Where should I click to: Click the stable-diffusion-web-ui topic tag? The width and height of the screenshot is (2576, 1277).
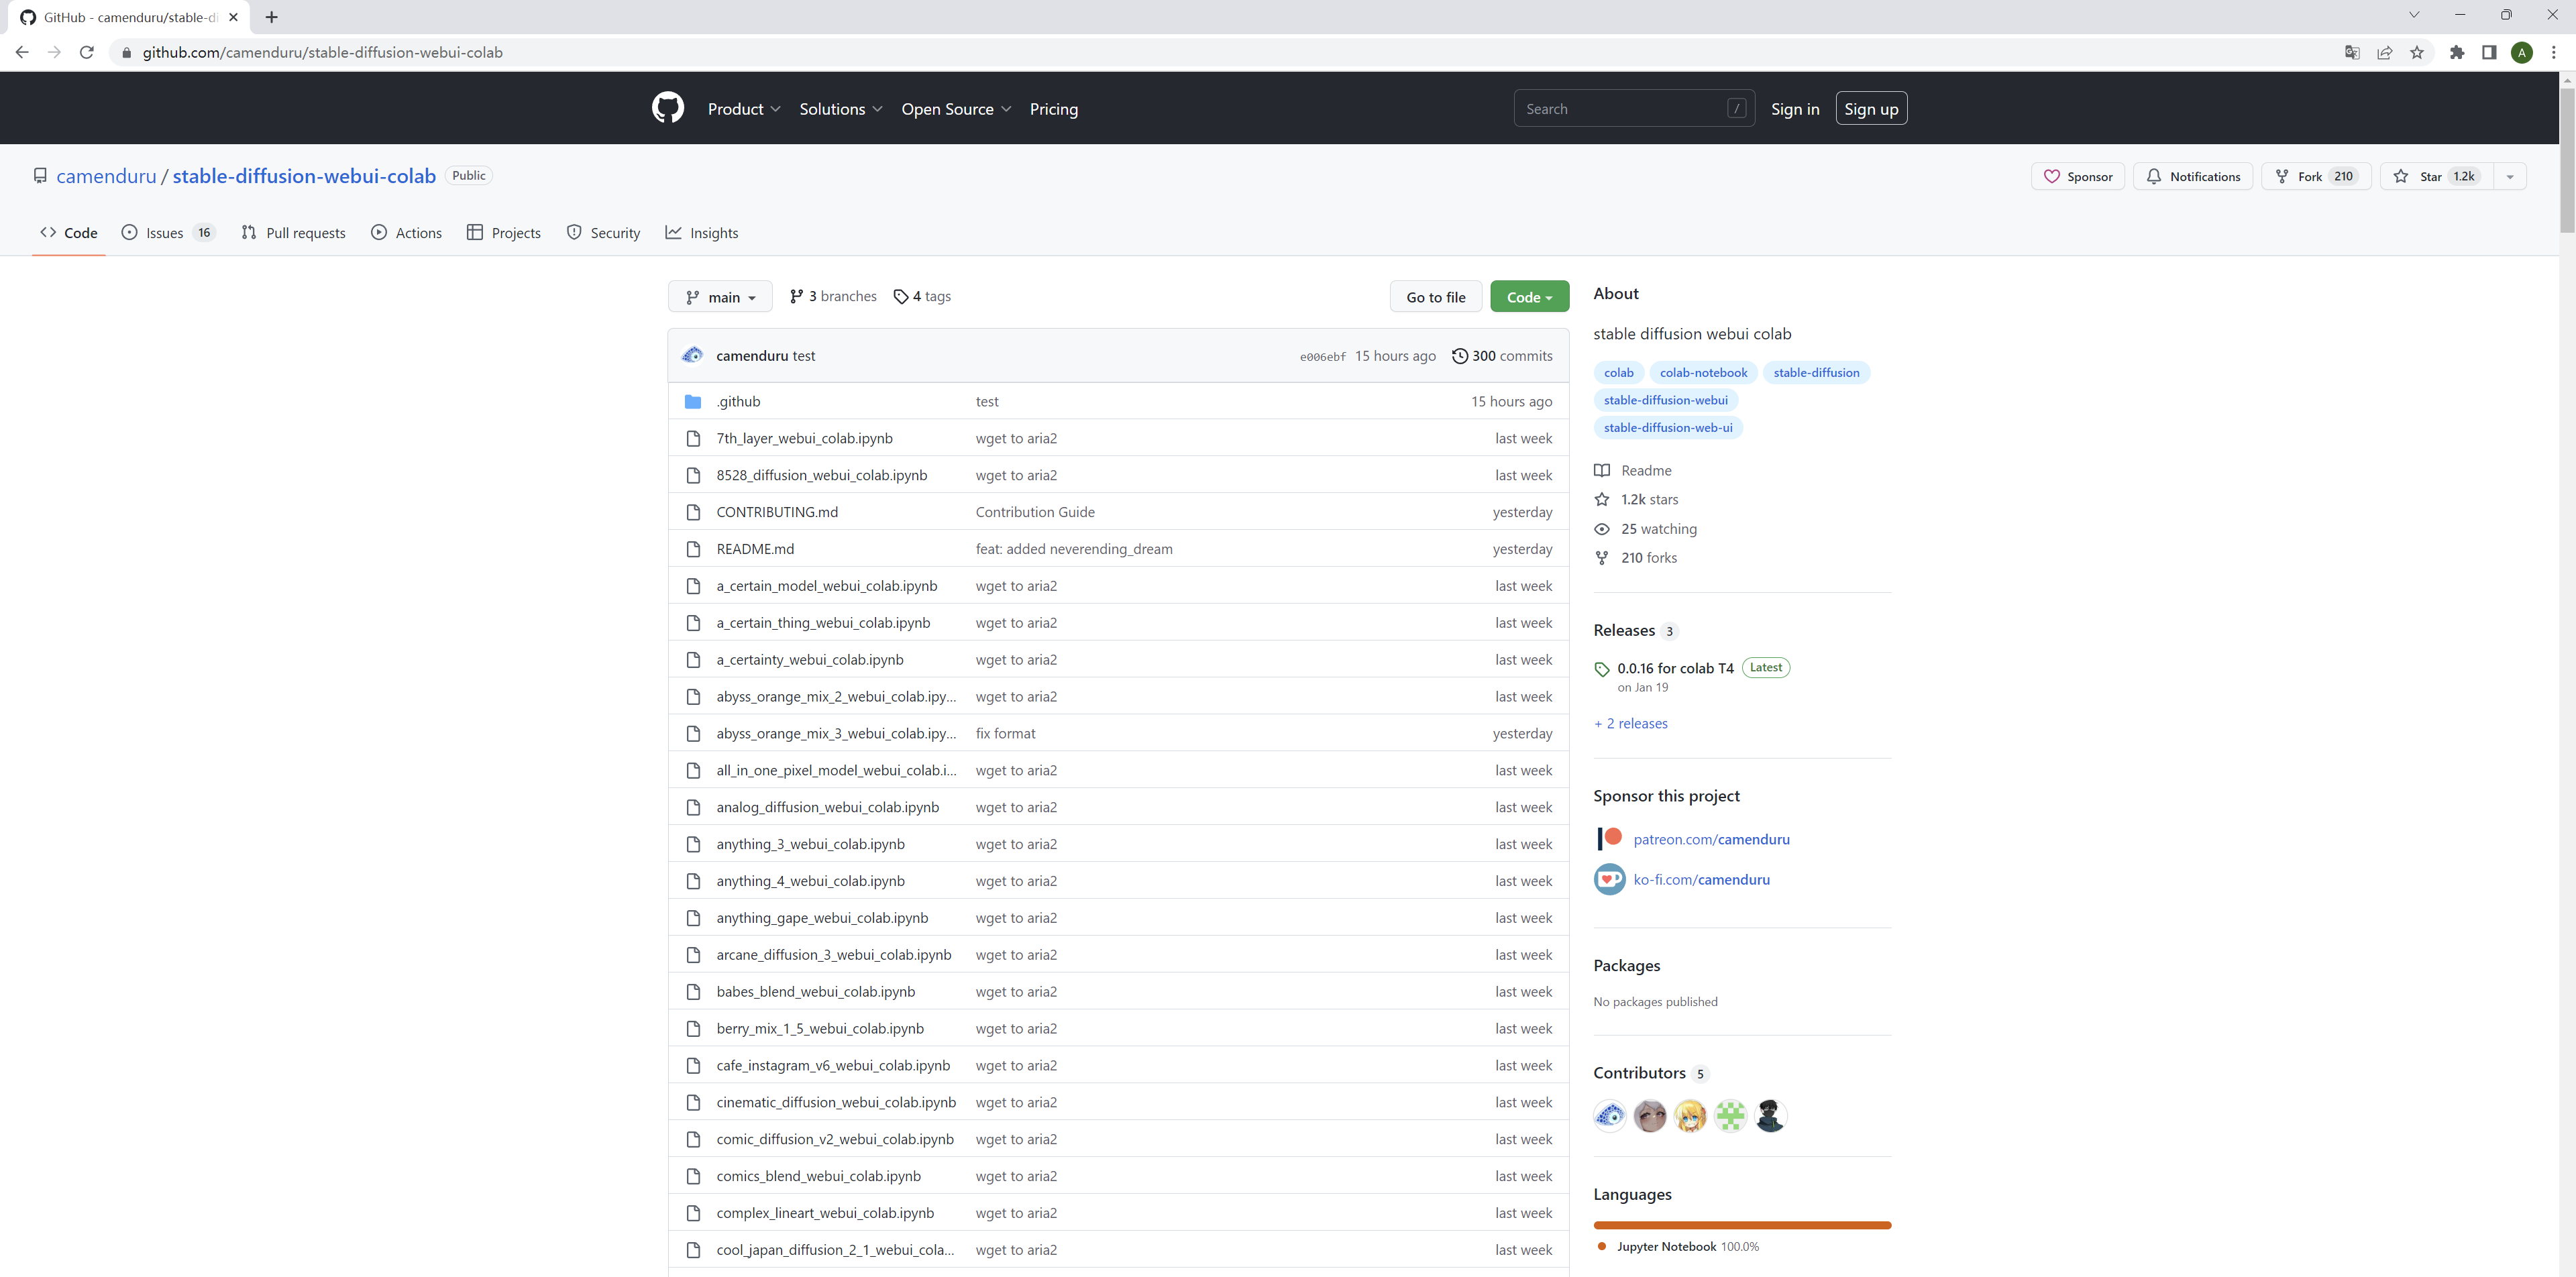point(1668,428)
